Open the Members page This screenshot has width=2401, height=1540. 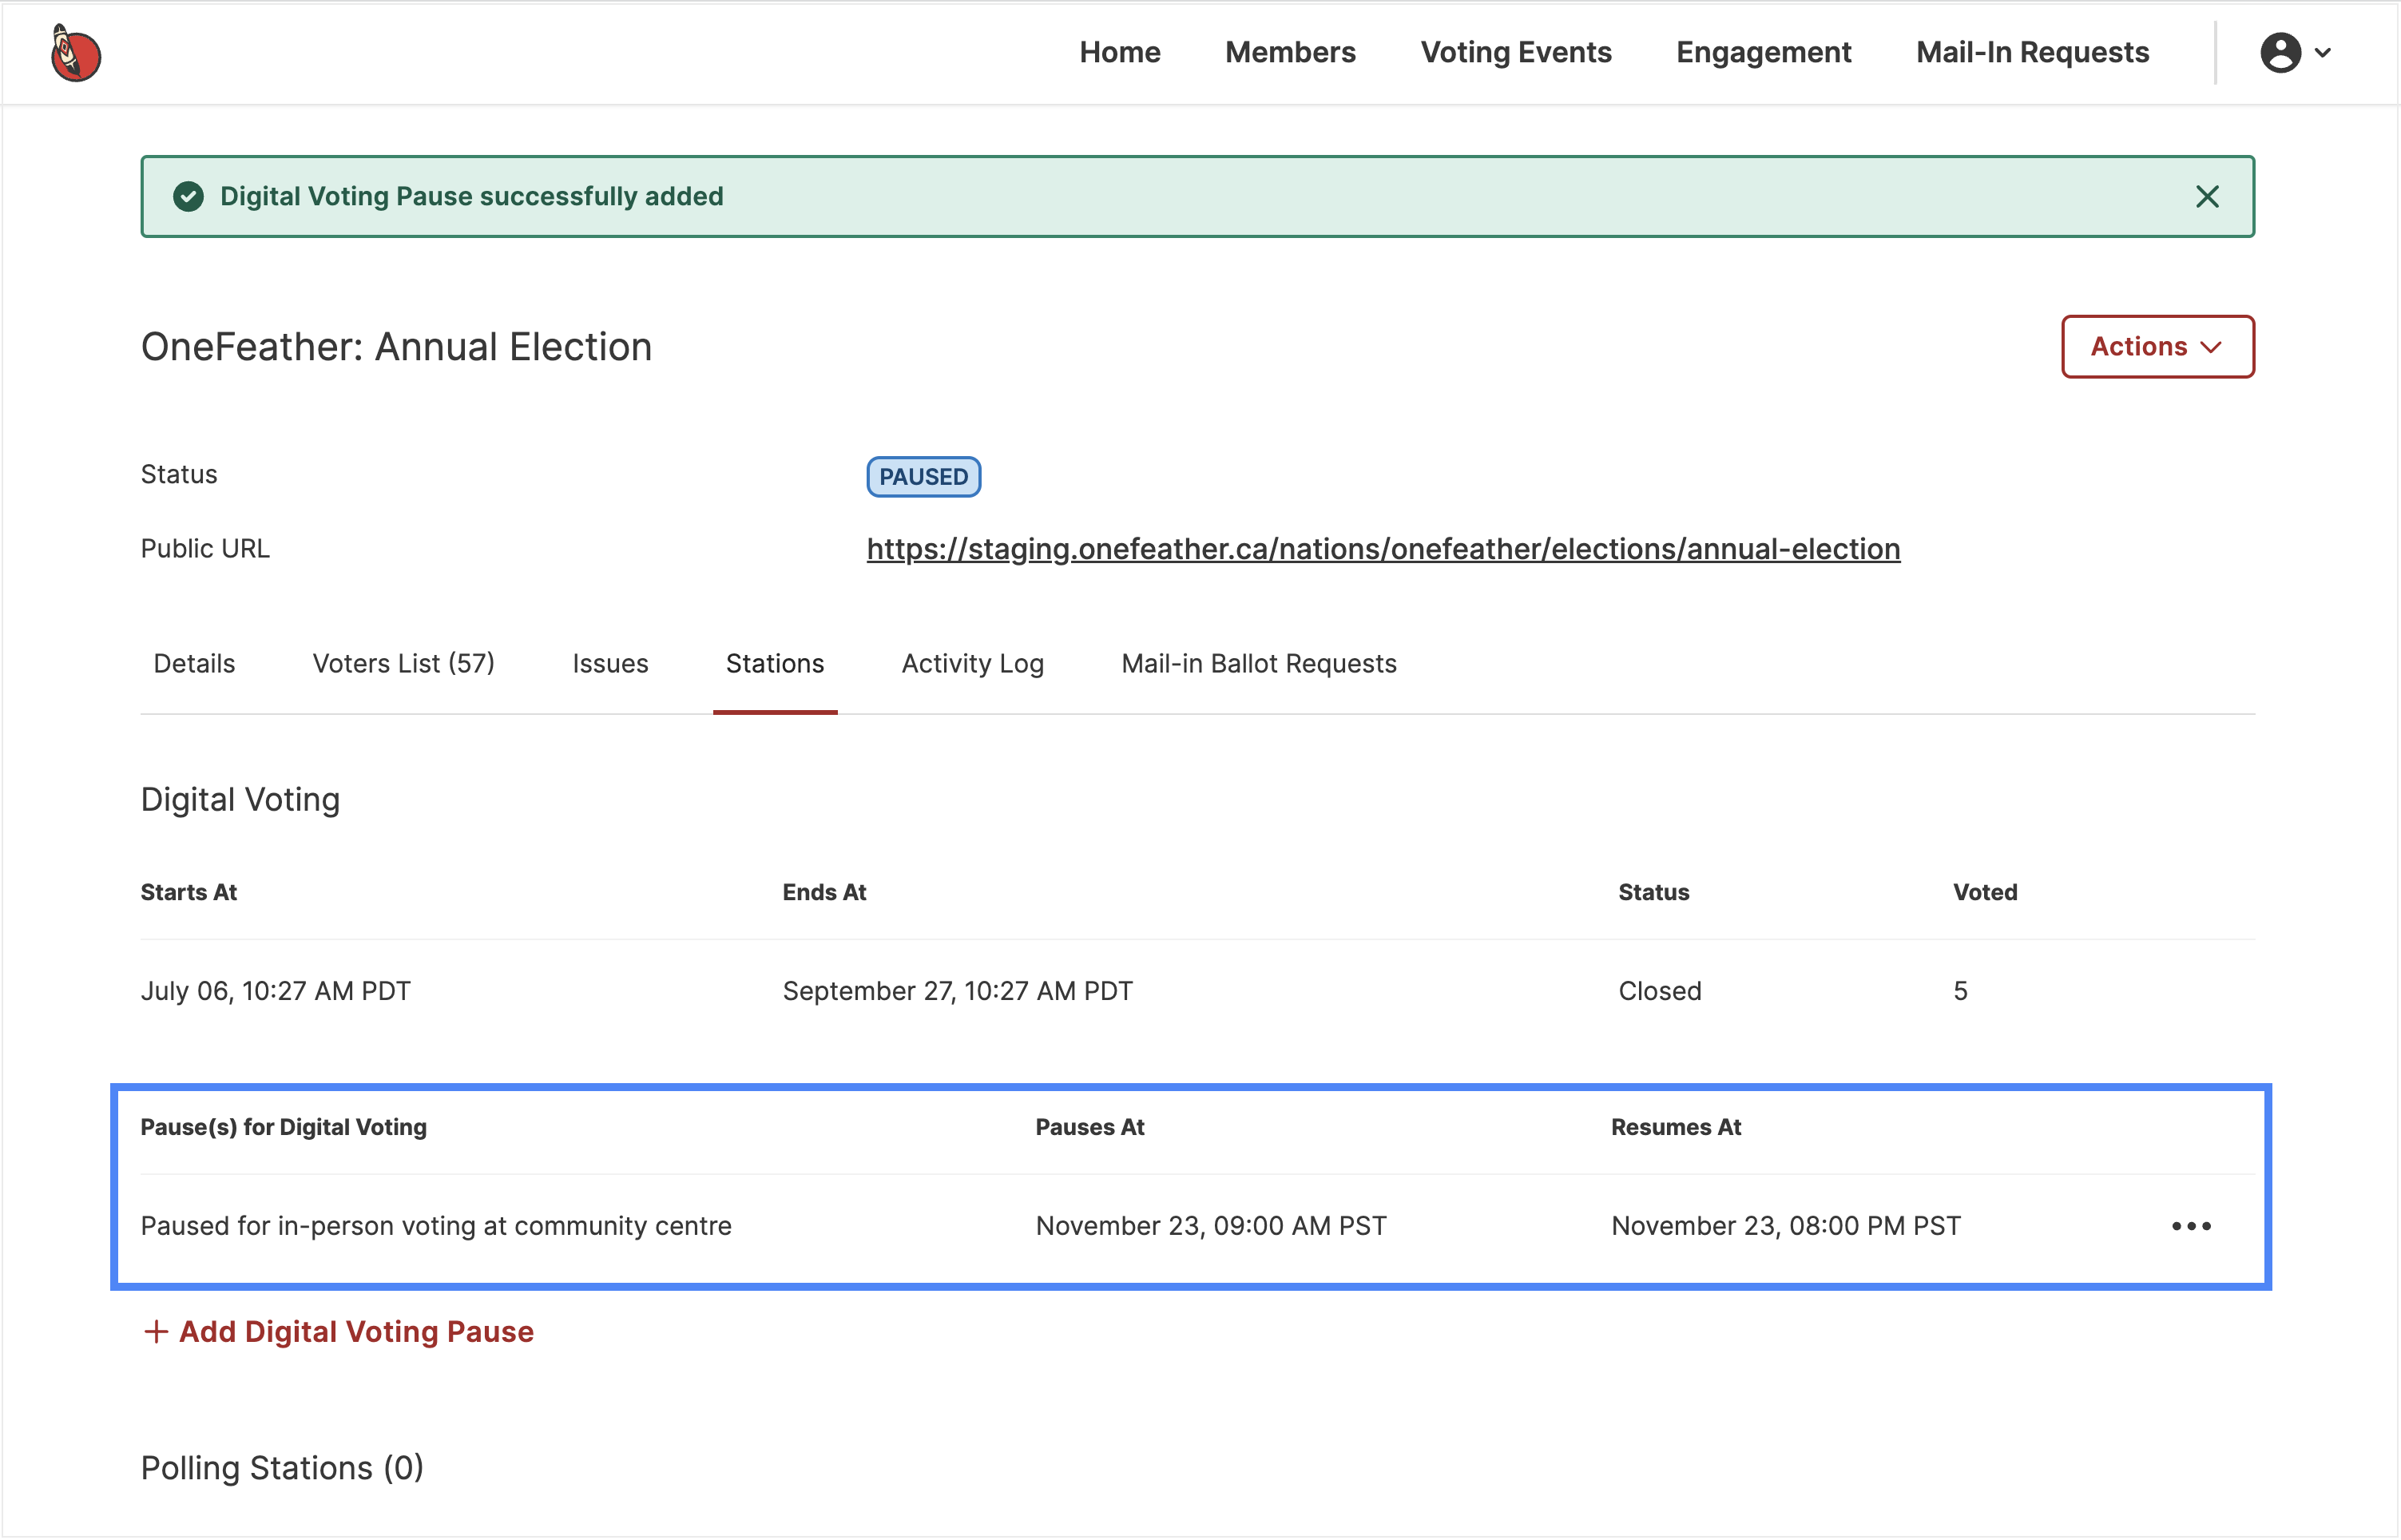click(x=1290, y=53)
